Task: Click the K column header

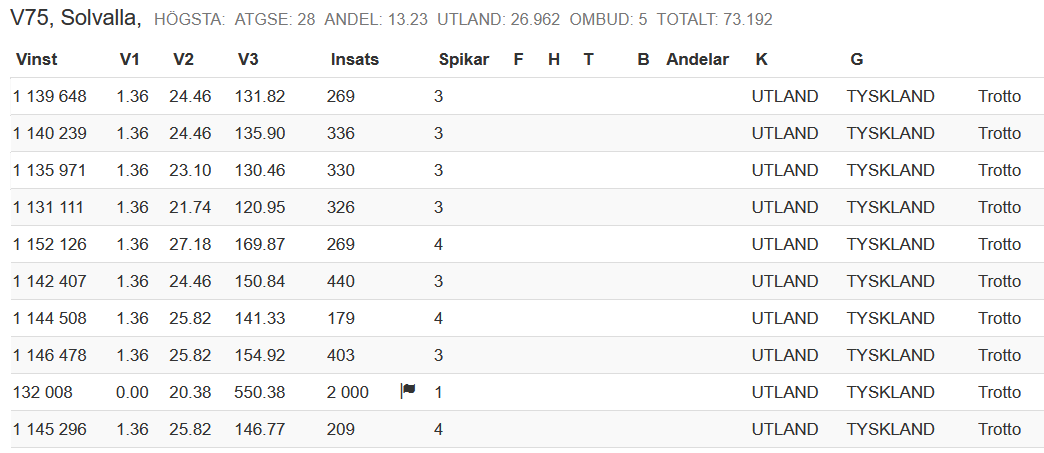Action: tap(762, 59)
